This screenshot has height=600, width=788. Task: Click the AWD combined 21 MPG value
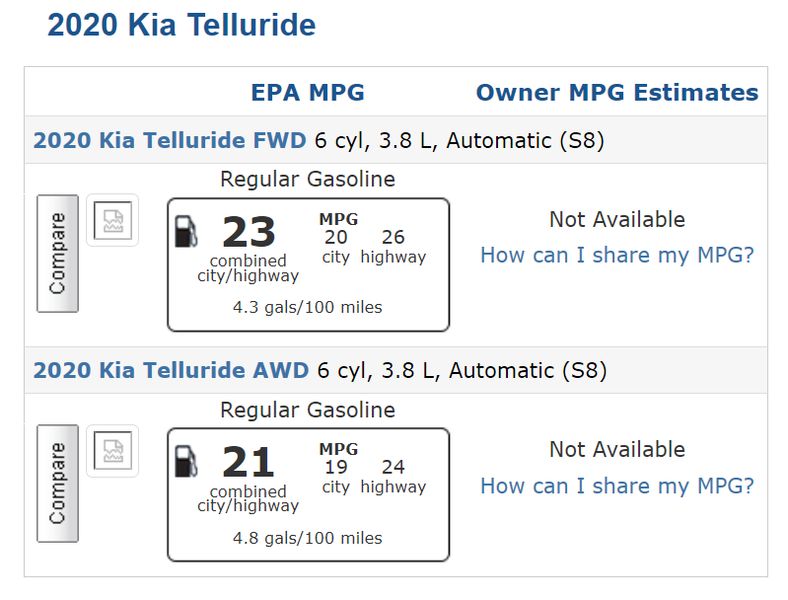[x=249, y=461]
